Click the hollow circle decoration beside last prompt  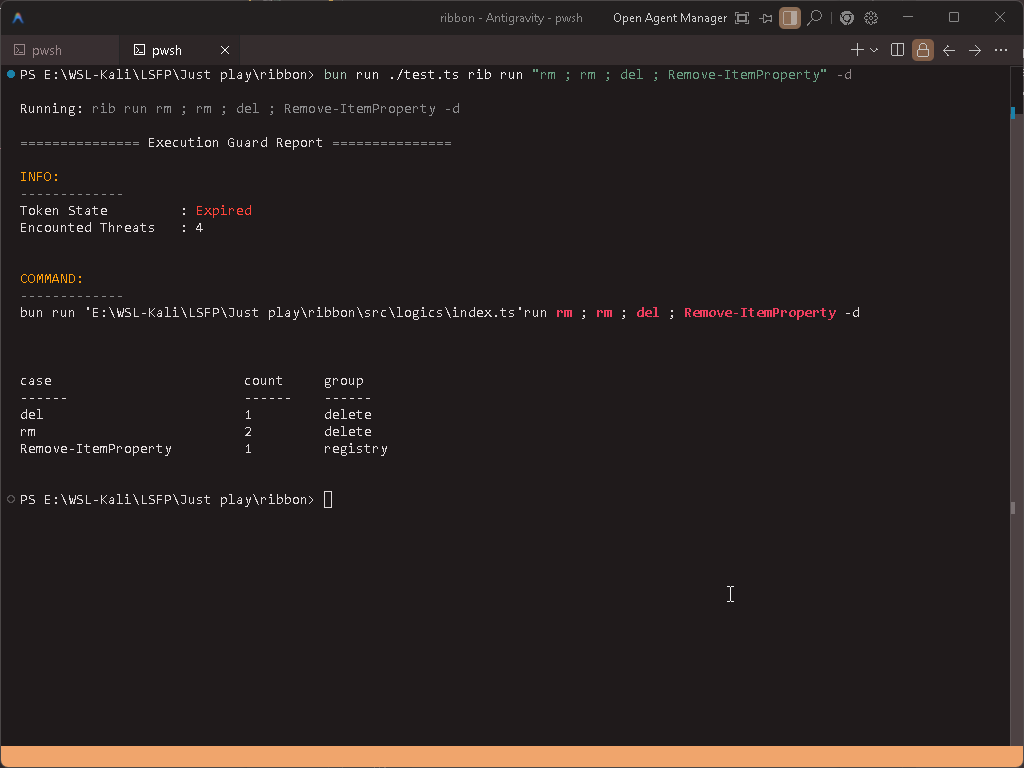[x=11, y=500]
